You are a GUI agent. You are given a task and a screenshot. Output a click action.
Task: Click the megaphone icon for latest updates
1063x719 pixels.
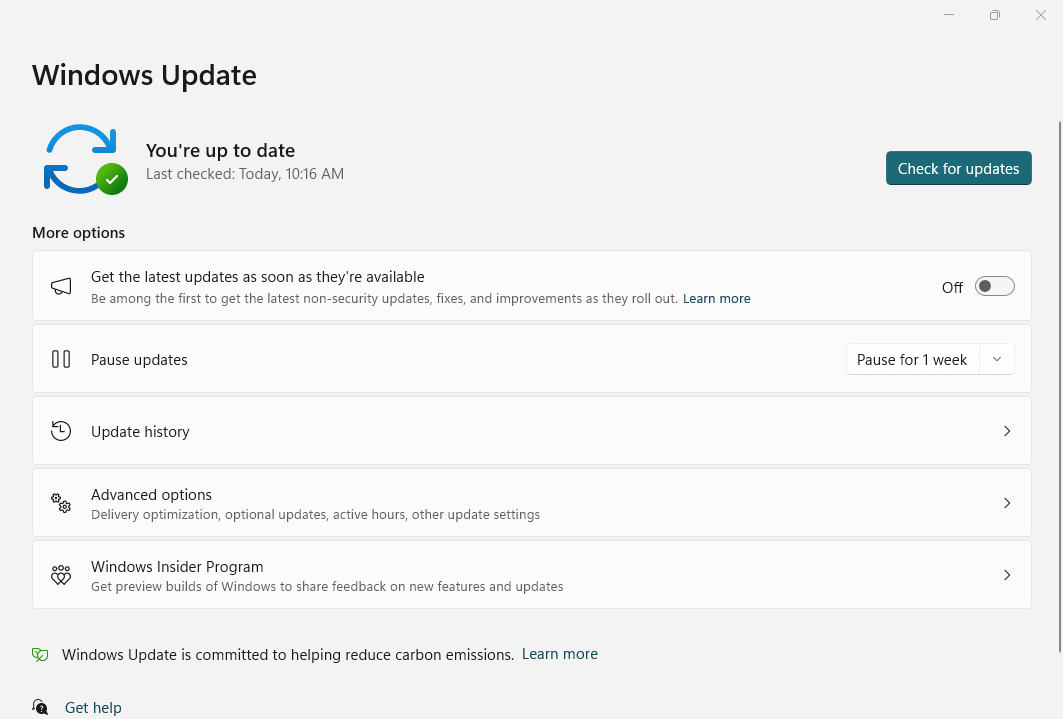point(61,287)
